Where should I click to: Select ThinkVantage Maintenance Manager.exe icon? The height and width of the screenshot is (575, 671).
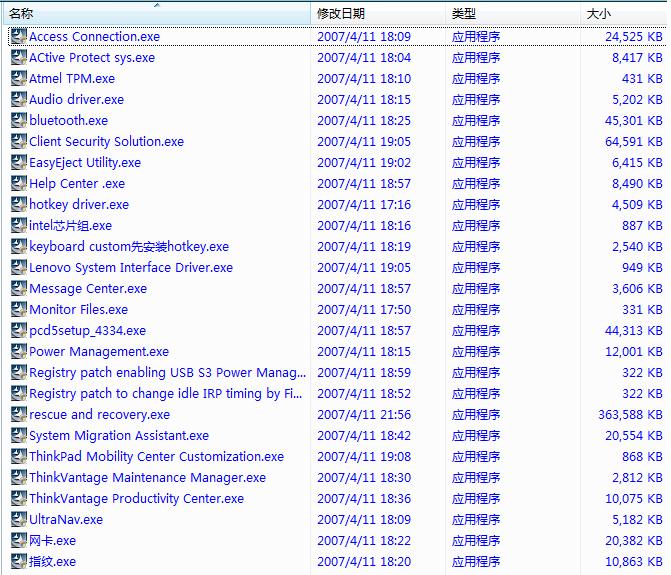click(x=18, y=477)
